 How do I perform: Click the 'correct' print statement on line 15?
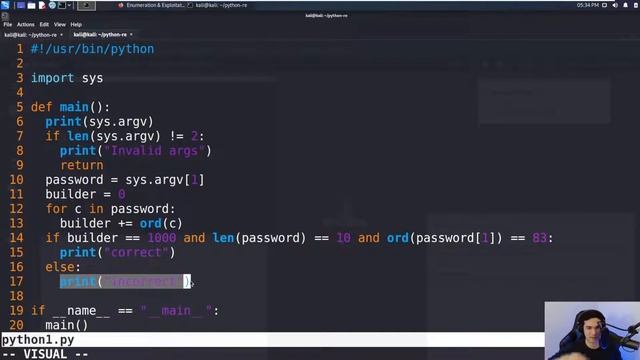point(118,252)
